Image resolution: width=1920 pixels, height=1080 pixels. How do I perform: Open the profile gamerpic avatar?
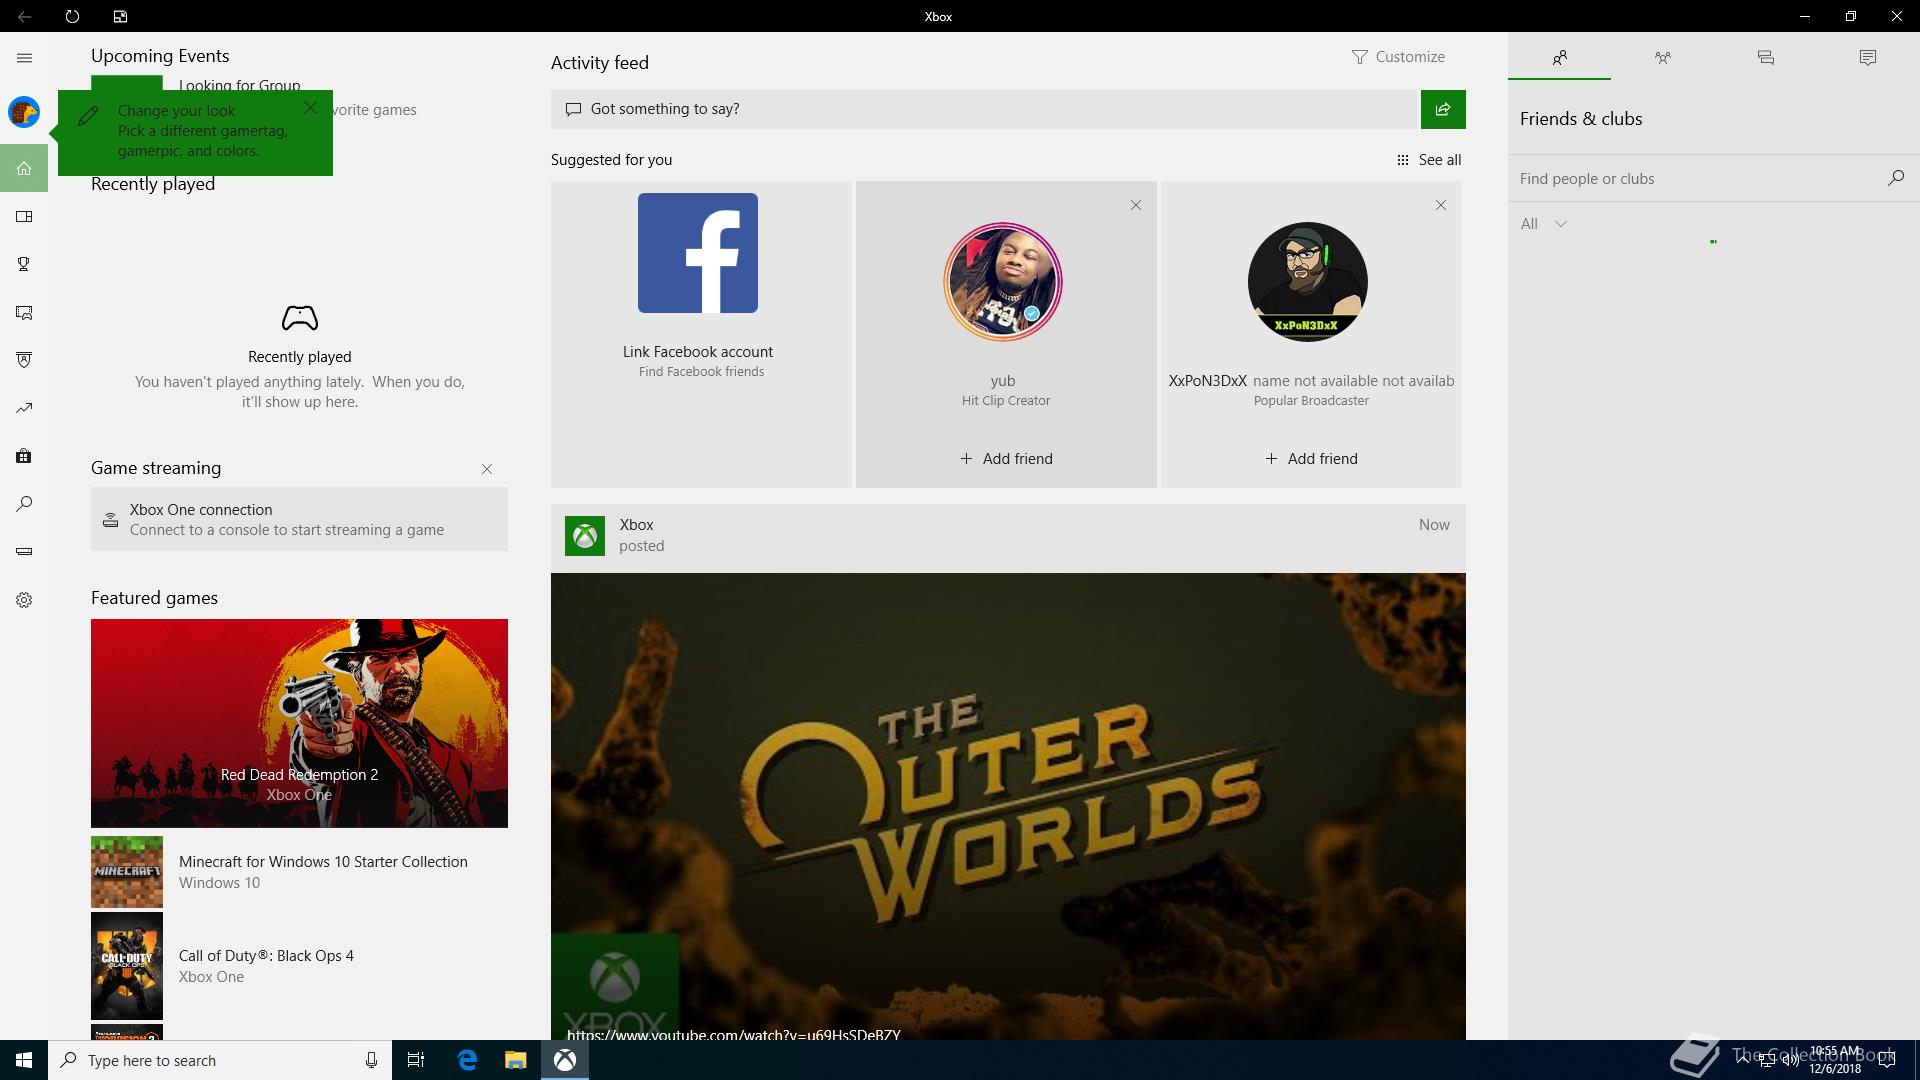coord(24,112)
